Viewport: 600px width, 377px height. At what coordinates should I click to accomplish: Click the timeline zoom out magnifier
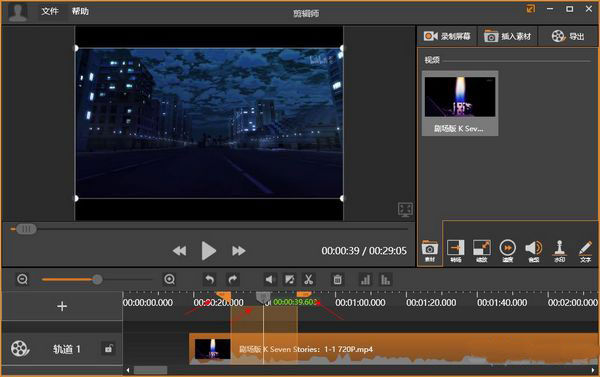pos(23,279)
